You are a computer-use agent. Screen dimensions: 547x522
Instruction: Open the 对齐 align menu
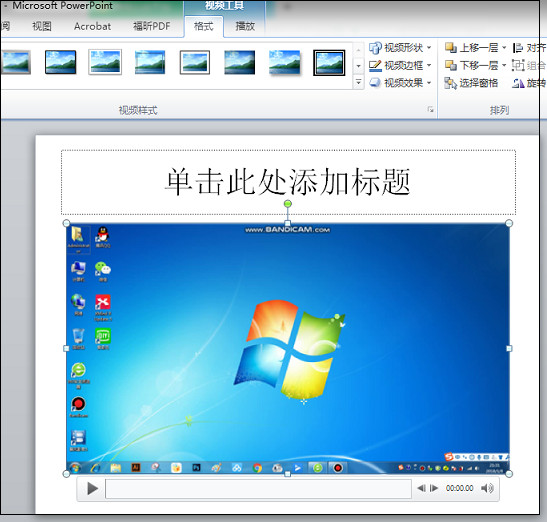530,47
